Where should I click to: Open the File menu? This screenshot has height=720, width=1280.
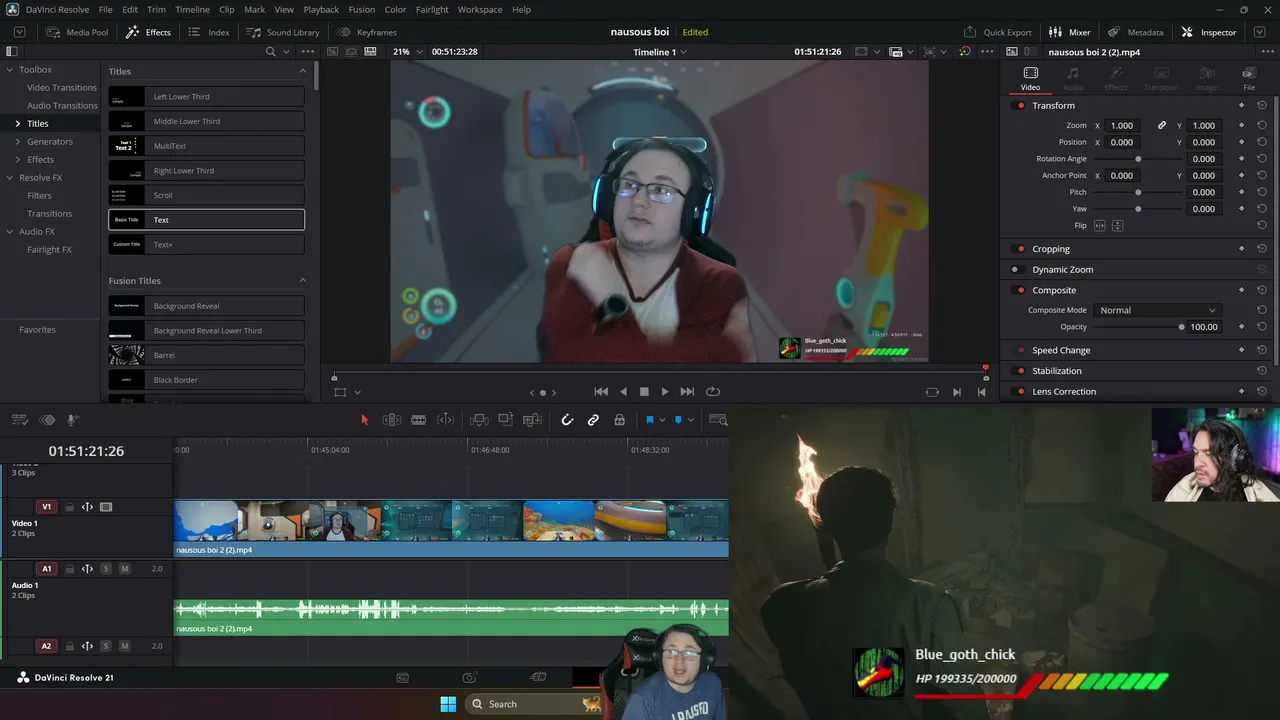click(105, 10)
